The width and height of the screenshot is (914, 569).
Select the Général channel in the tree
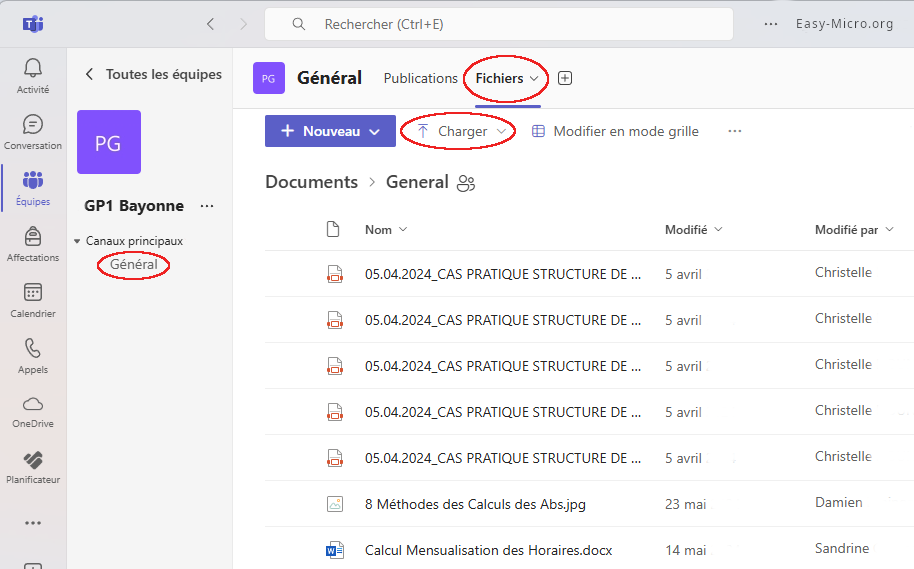[134, 265]
